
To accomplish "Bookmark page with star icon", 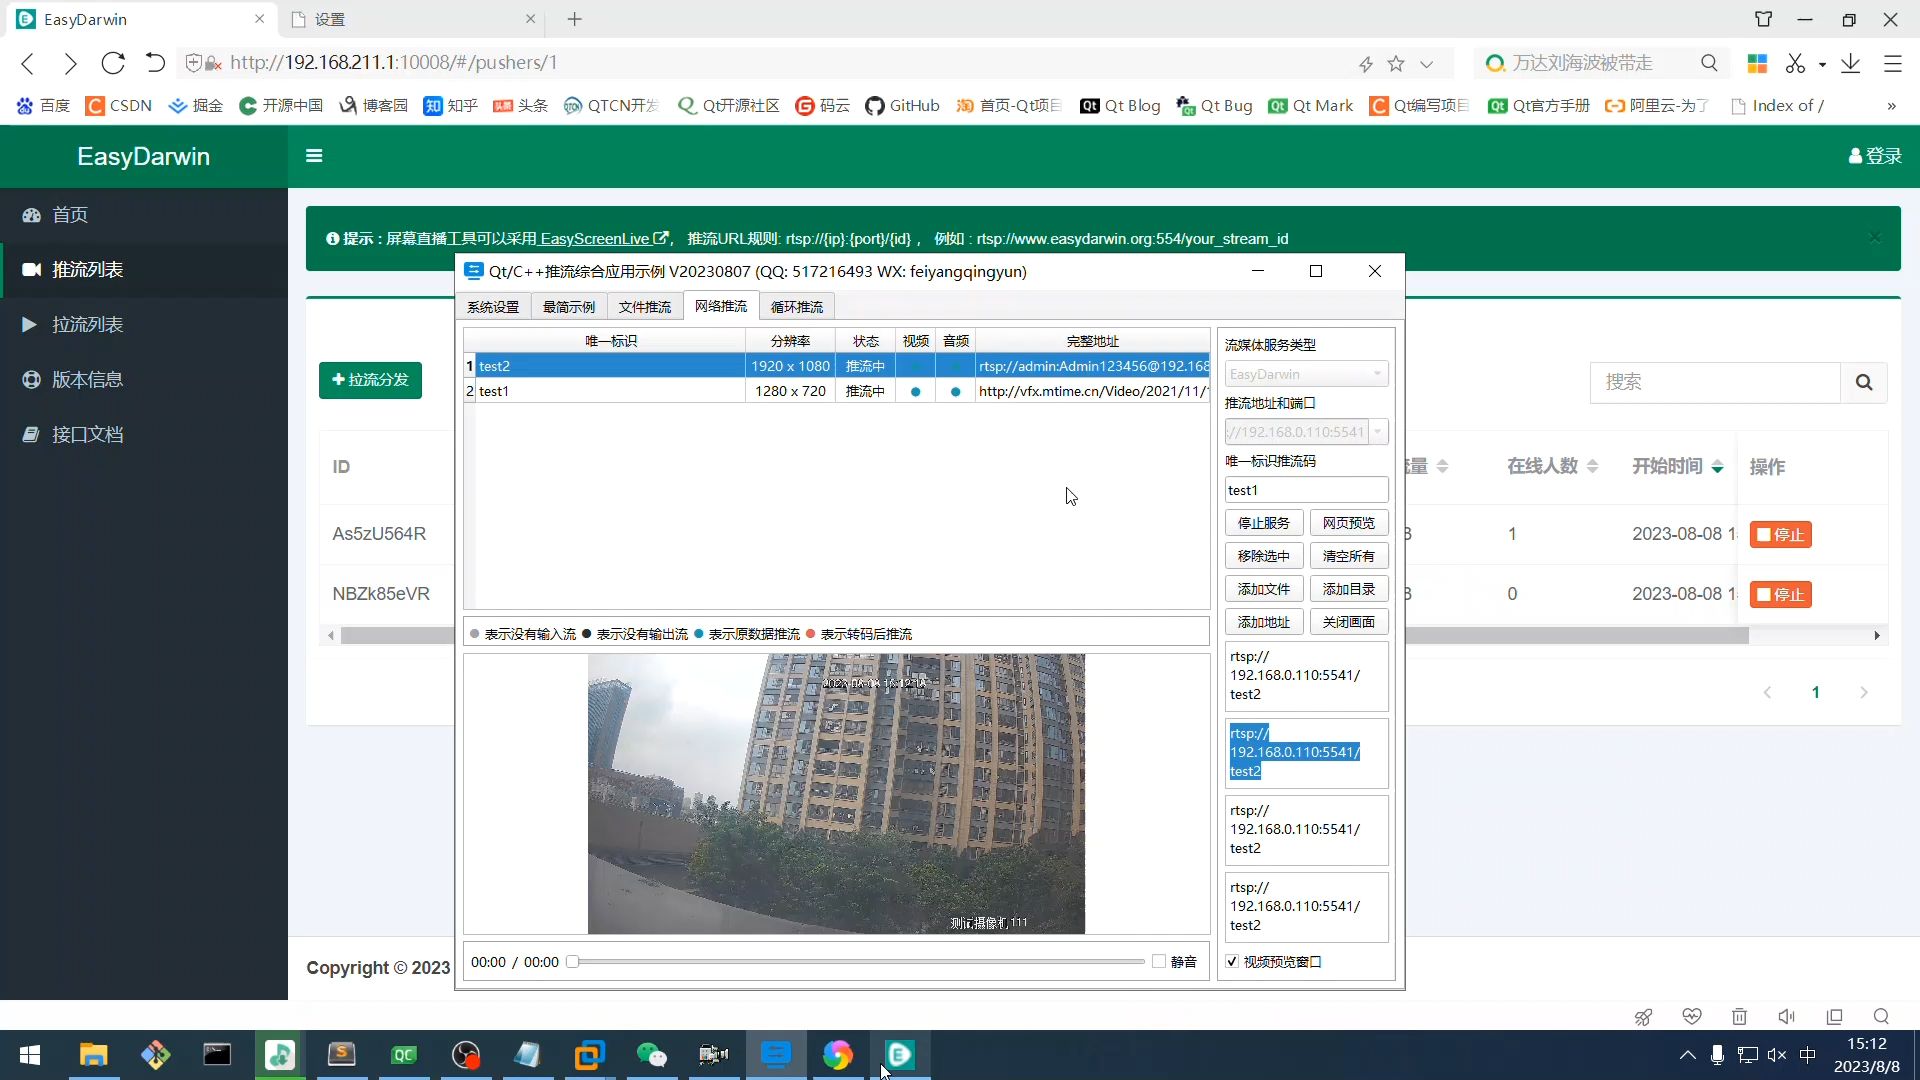I will tap(1396, 64).
